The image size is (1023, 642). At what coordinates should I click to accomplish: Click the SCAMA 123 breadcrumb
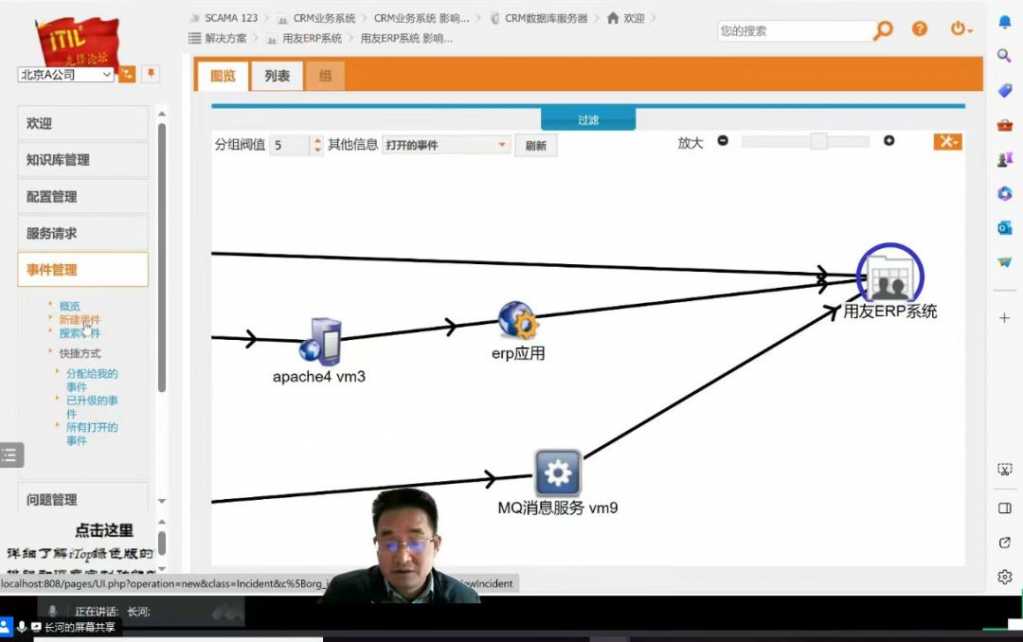click(231, 18)
